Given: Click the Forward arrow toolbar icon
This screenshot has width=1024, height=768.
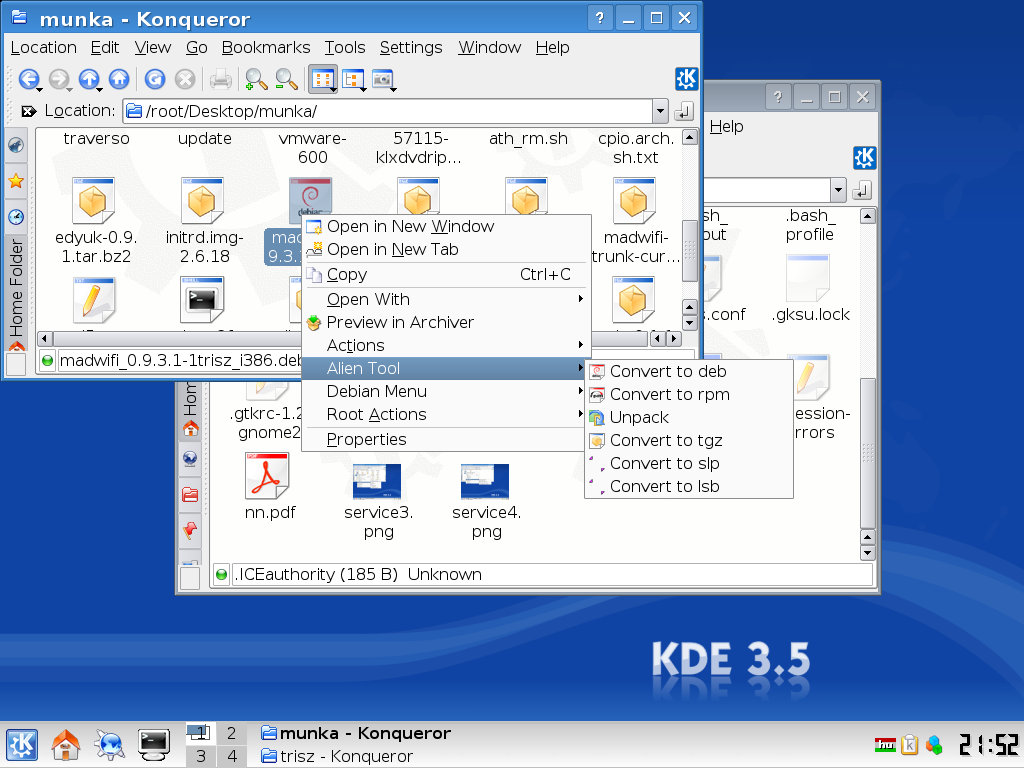Looking at the screenshot, I should [58, 79].
